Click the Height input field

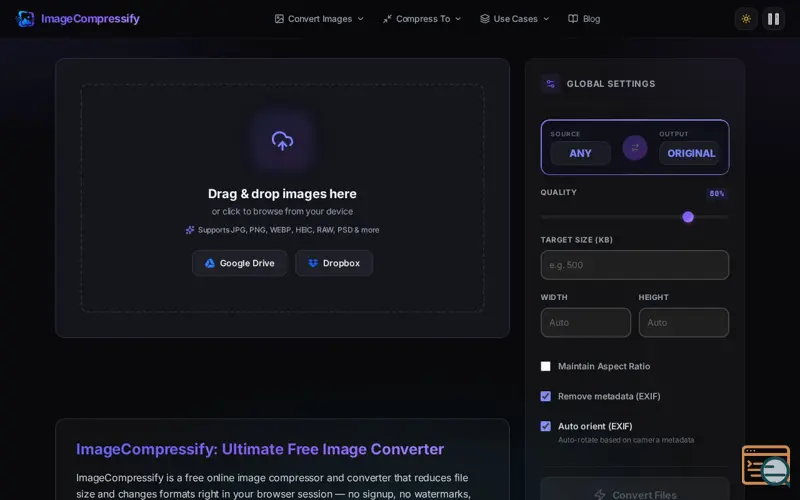pyautogui.click(x=684, y=322)
